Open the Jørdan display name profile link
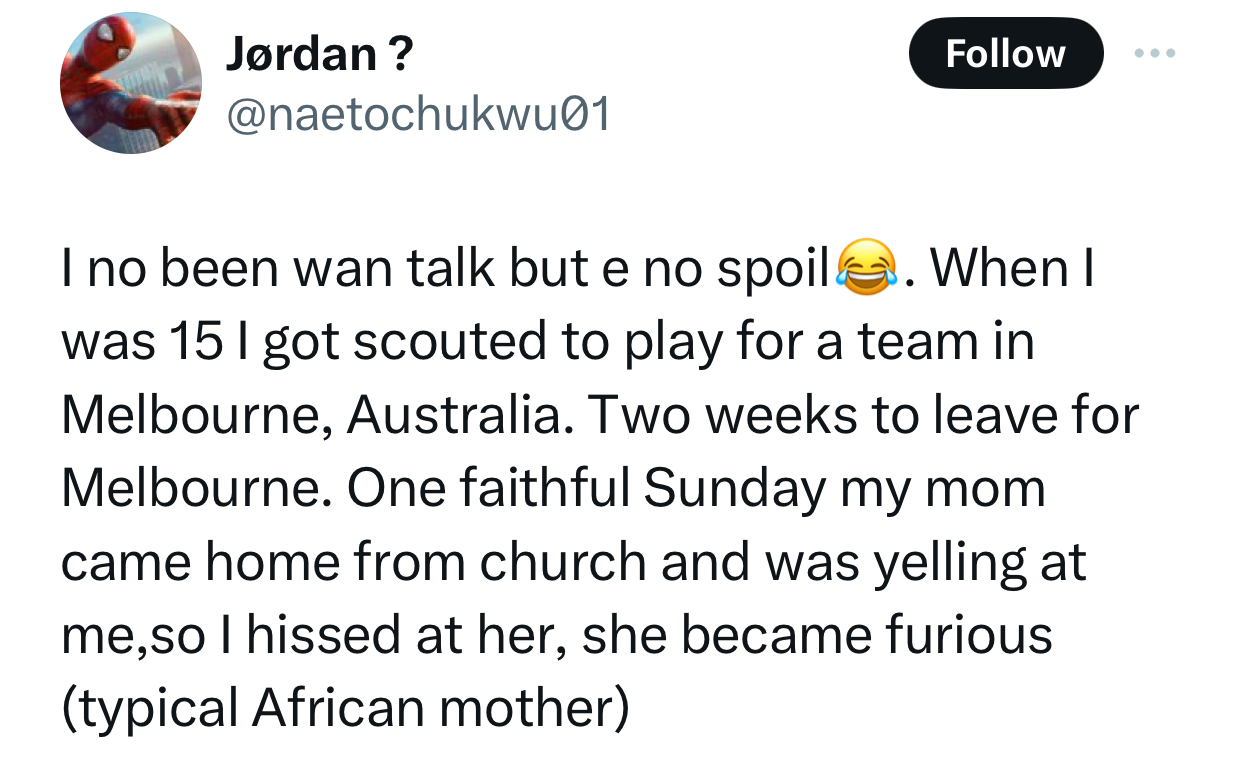This screenshot has height=766, width=1242. [297, 53]
